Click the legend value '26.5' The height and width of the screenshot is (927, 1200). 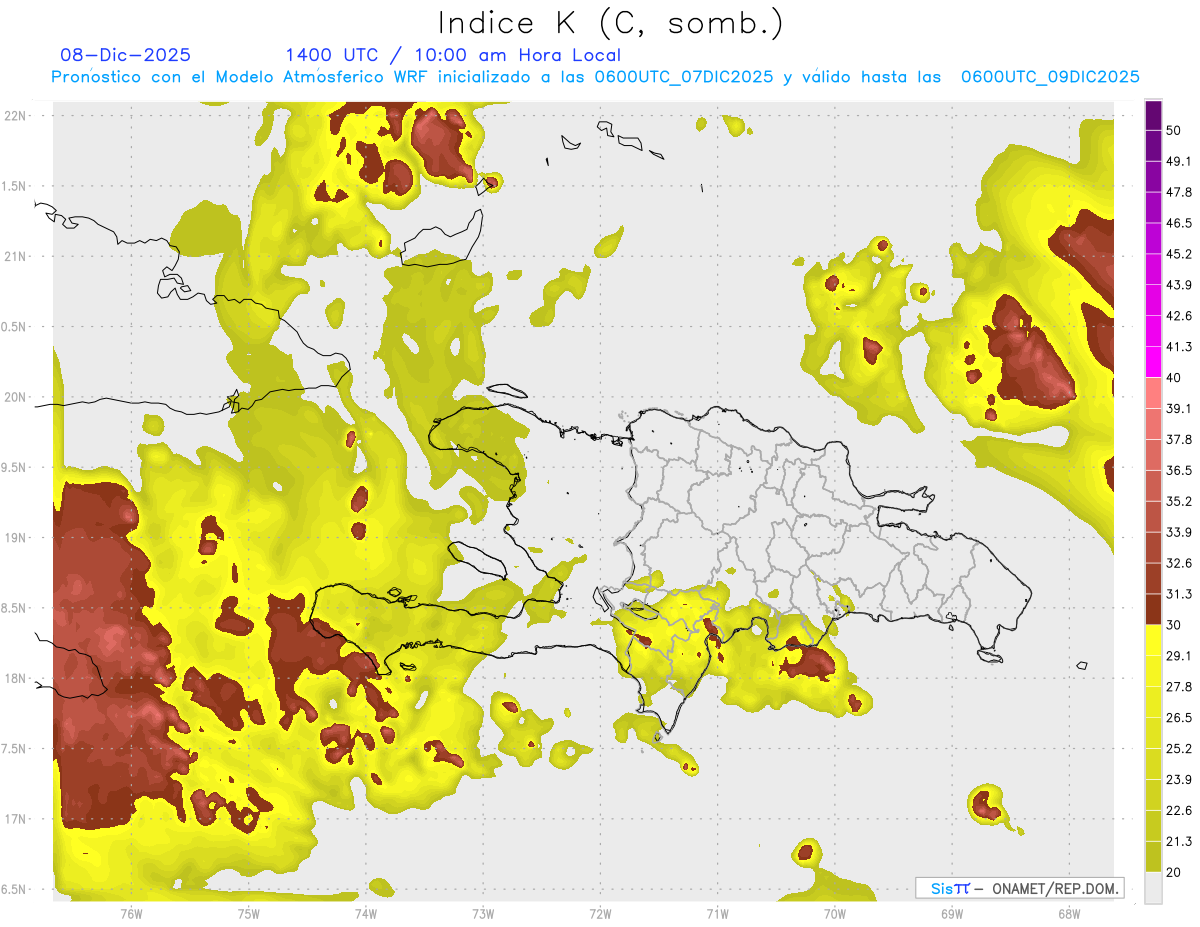[1179, 718]
